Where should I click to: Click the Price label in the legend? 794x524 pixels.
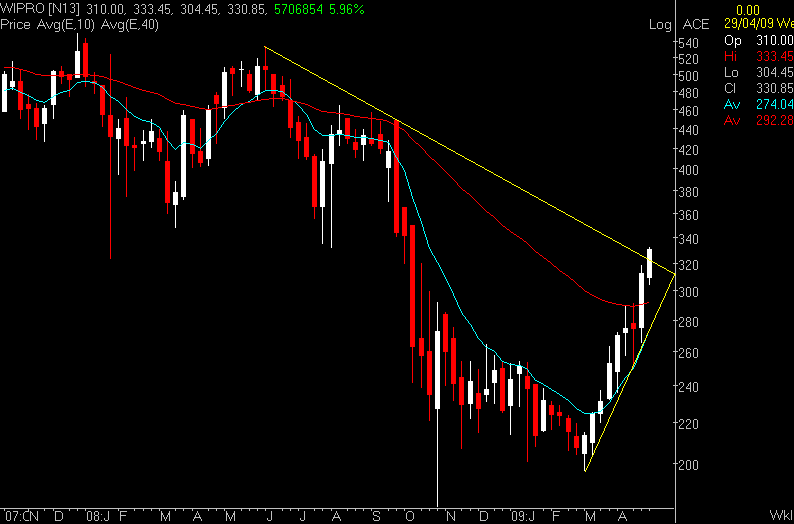click(x=17, y=24)
